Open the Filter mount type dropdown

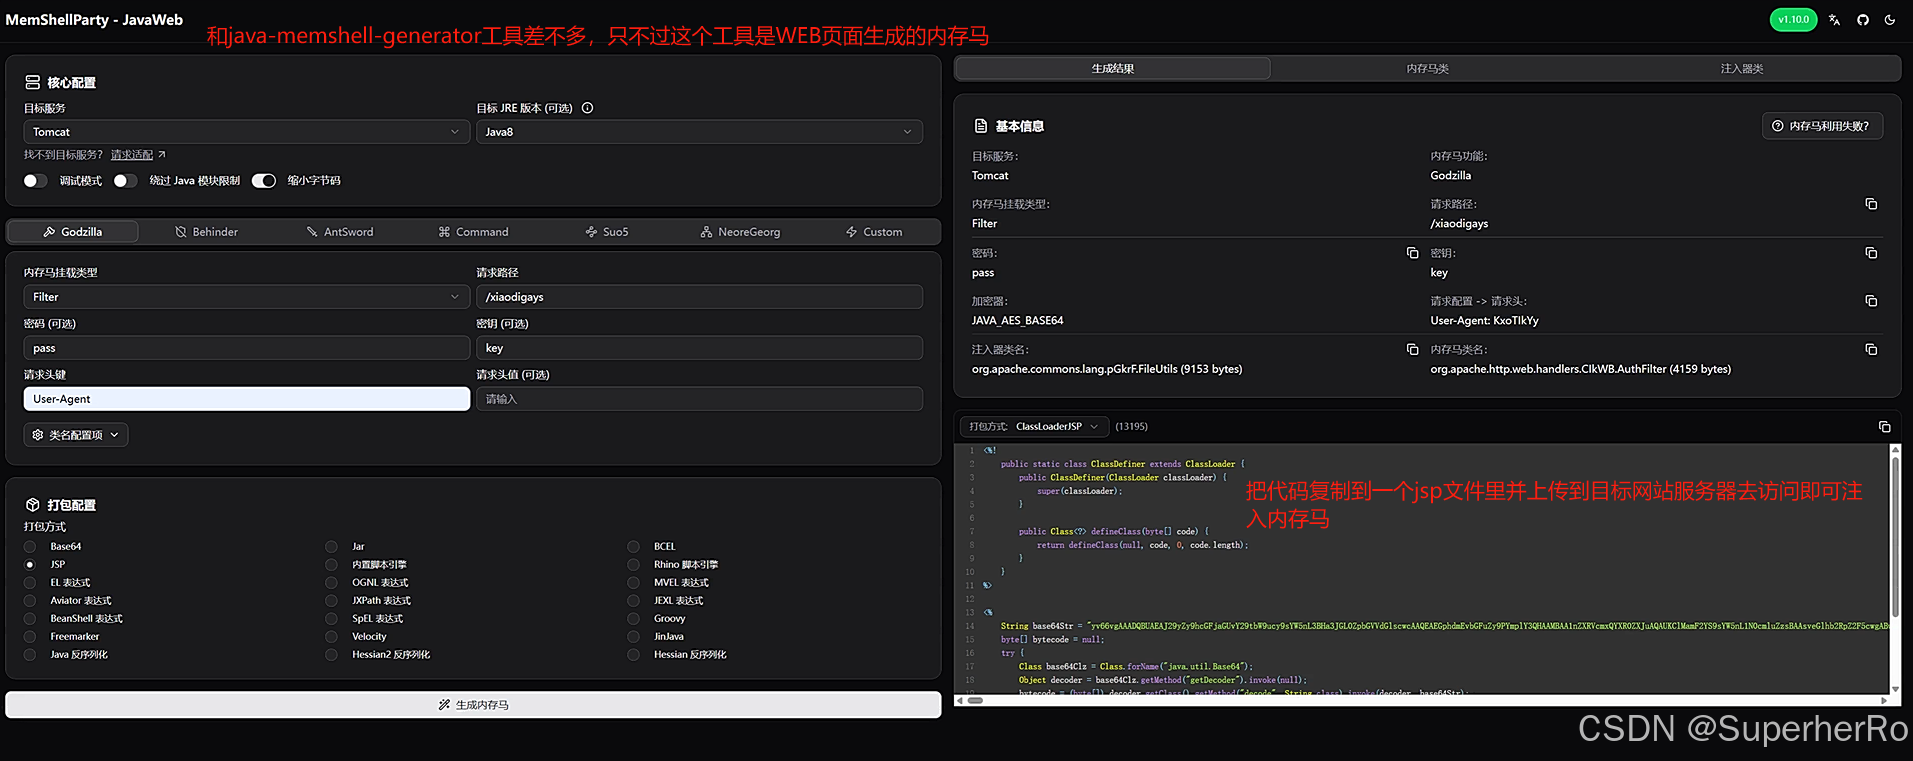point(246,297)
